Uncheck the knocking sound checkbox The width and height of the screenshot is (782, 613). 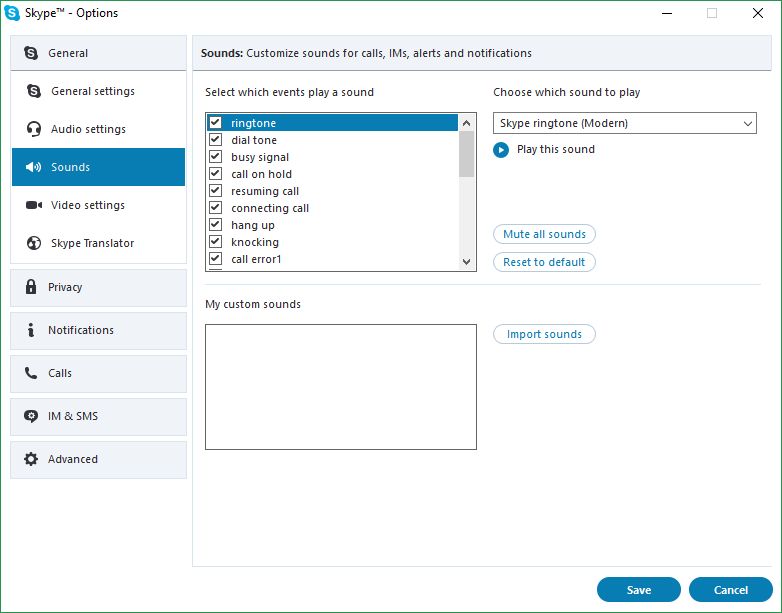(215, 241)
